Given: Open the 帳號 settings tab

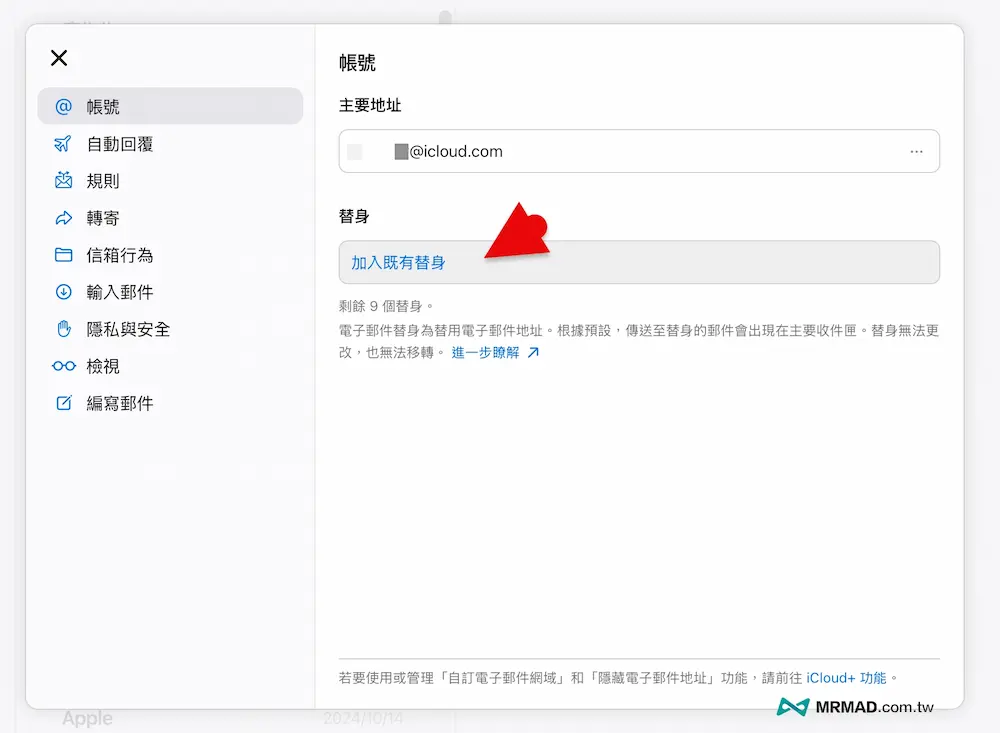Looking at the screenshot, I should coord(170,107).
